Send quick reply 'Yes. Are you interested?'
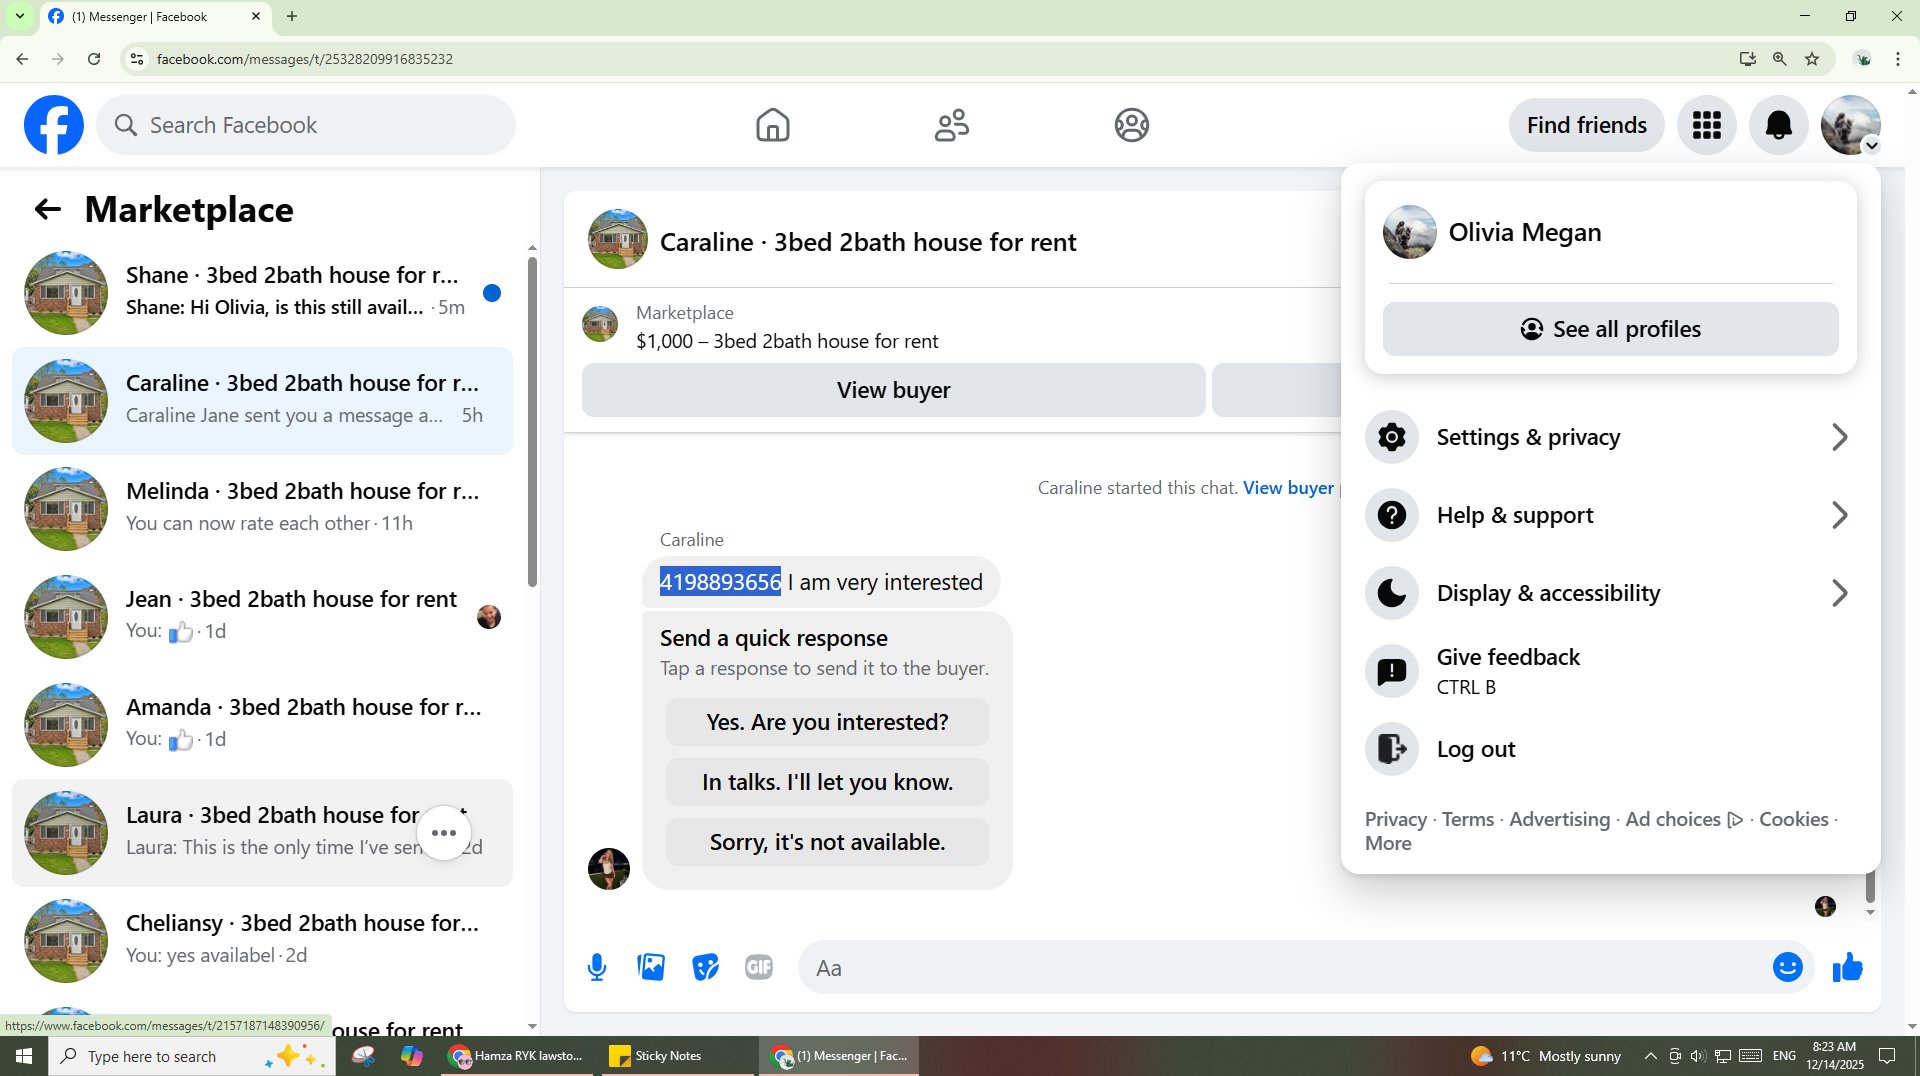The image size is (1920, 1076). [x=827, y=722]
